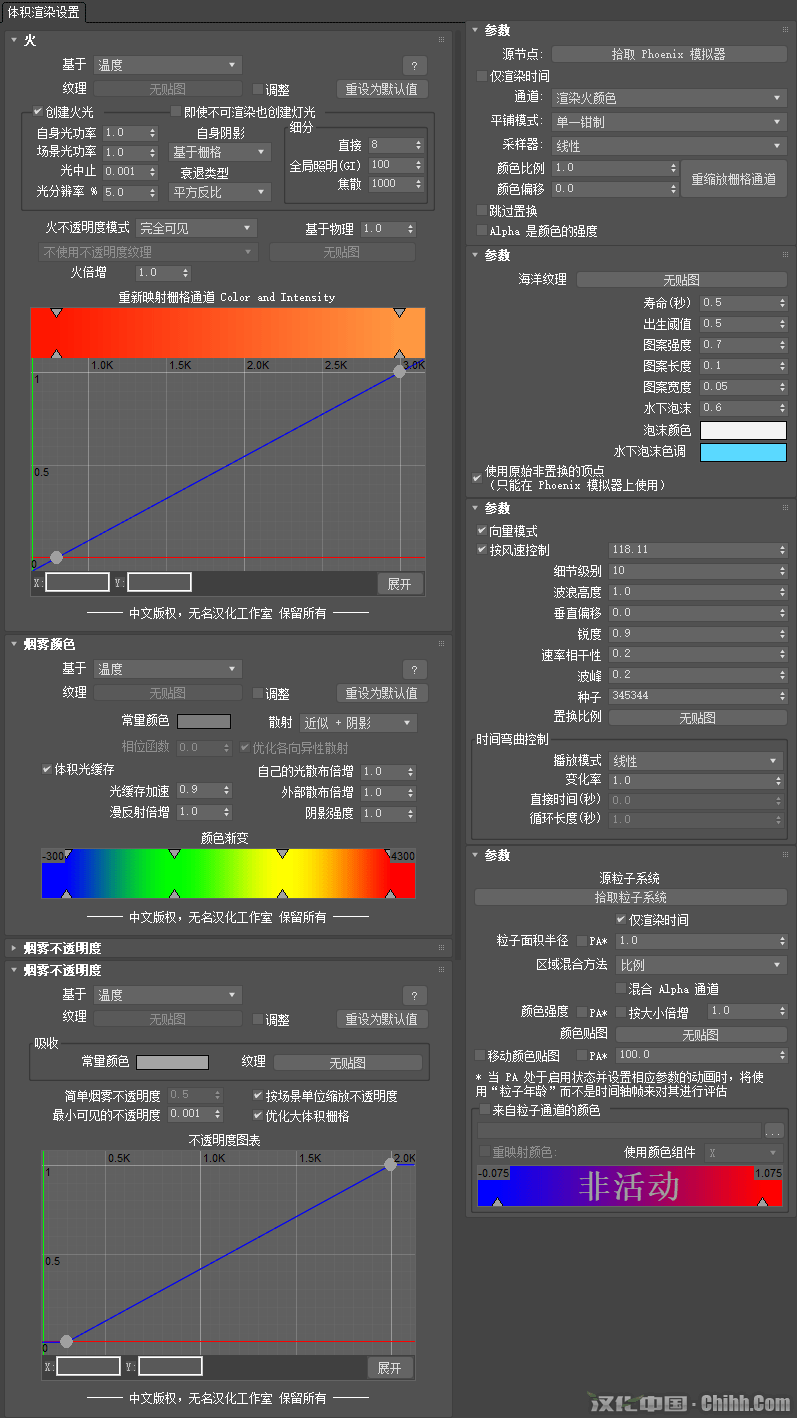Open the 散射 dropdown set to 近似 + 阴影

coord(357,723)
